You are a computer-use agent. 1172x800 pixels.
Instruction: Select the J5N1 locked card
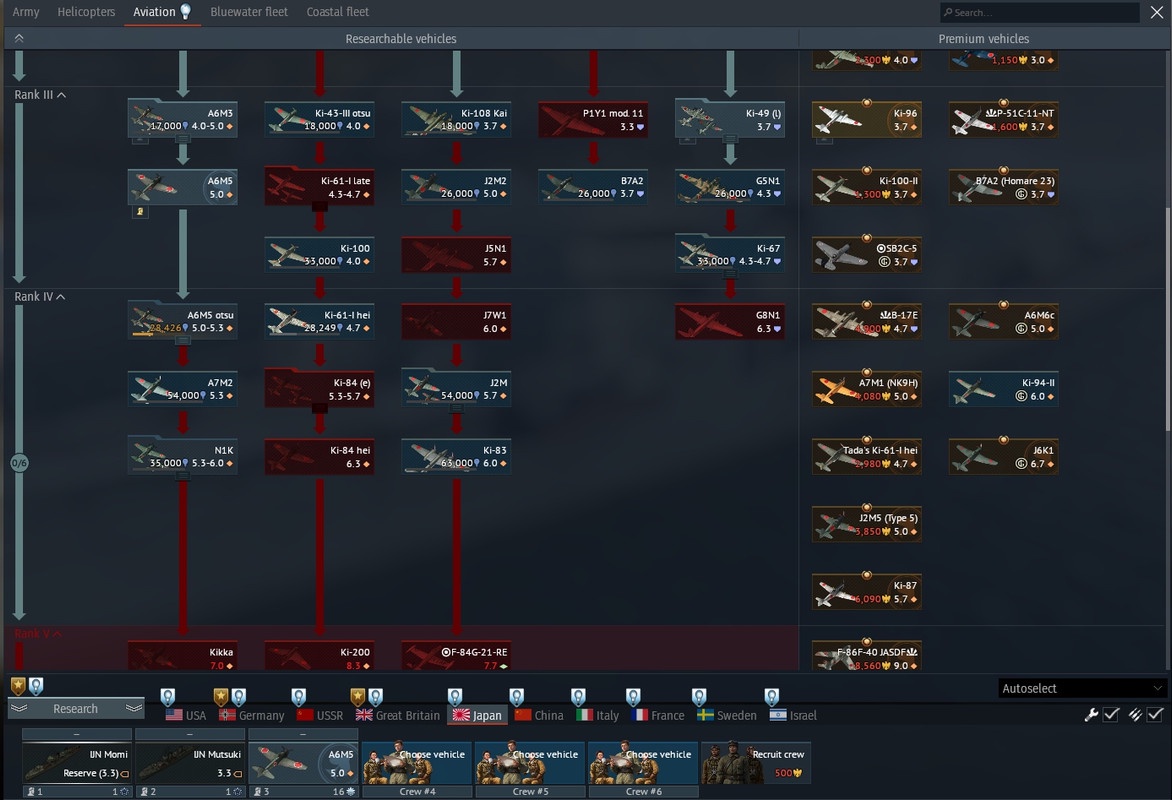pos(456,254)
